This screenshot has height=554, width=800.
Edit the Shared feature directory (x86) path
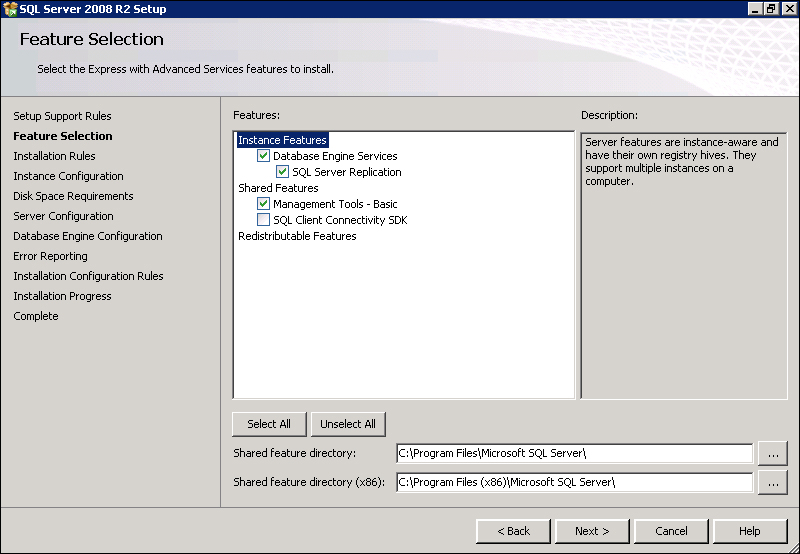coord(574,482)
